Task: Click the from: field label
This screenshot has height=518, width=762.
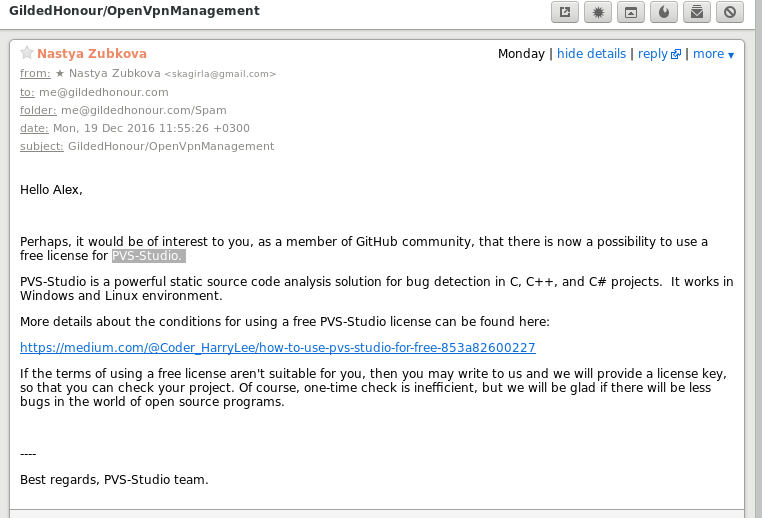Action: pos(35,74)
